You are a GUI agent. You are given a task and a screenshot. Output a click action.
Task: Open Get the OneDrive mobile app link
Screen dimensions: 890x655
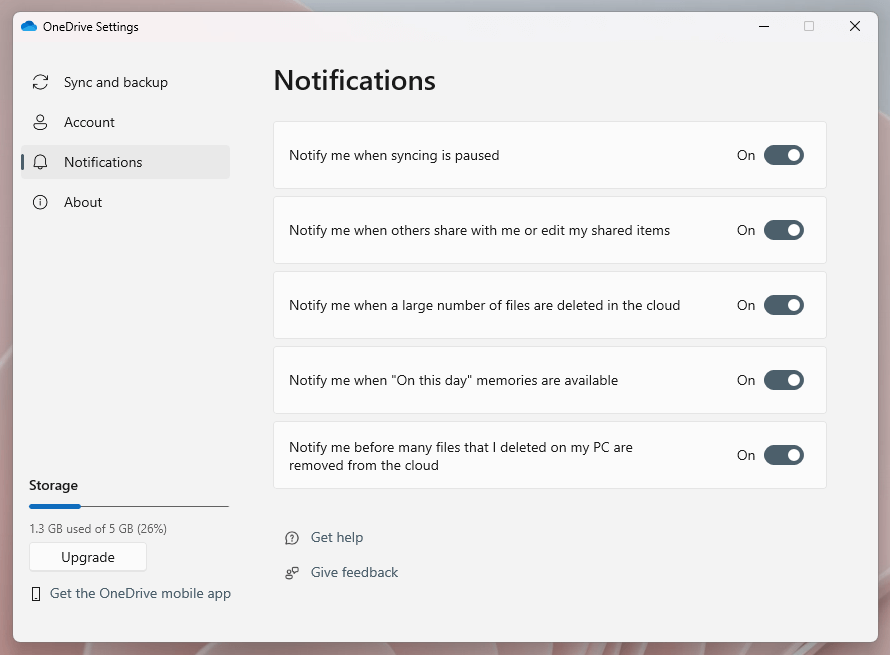[140, 594]
